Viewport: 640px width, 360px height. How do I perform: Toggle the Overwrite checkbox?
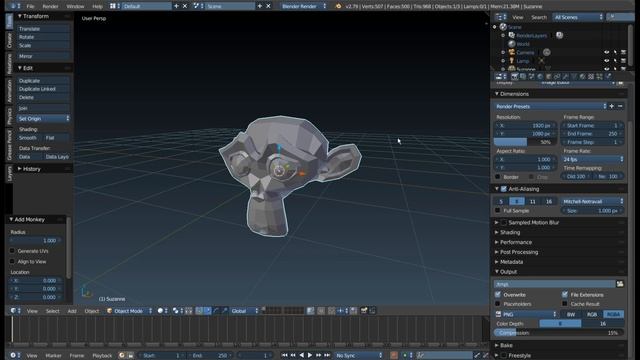[x=498, y=295]
